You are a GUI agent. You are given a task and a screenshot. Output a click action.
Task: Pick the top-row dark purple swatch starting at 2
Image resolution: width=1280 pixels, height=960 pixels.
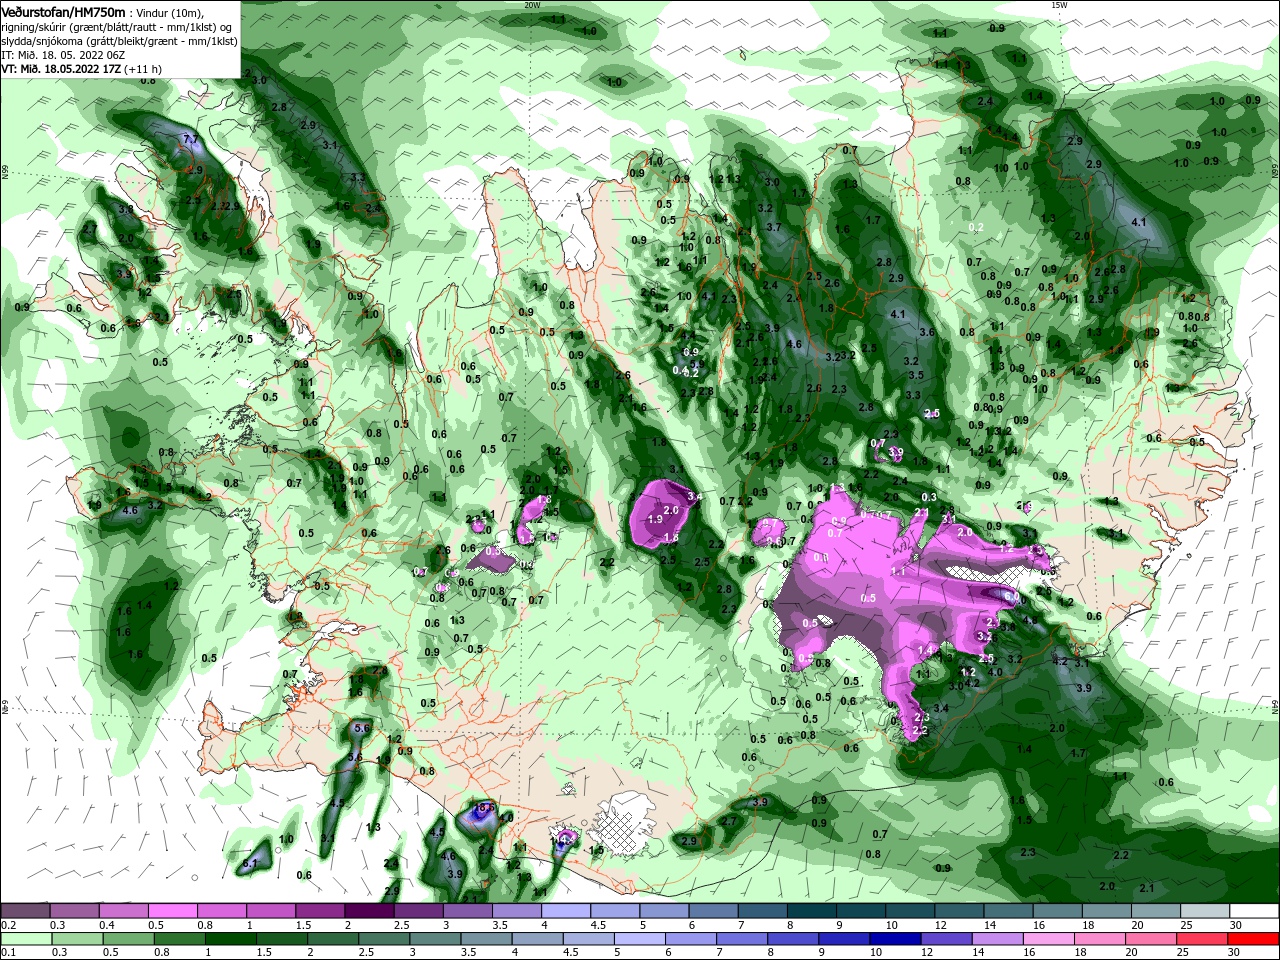[x=369, y=910]
